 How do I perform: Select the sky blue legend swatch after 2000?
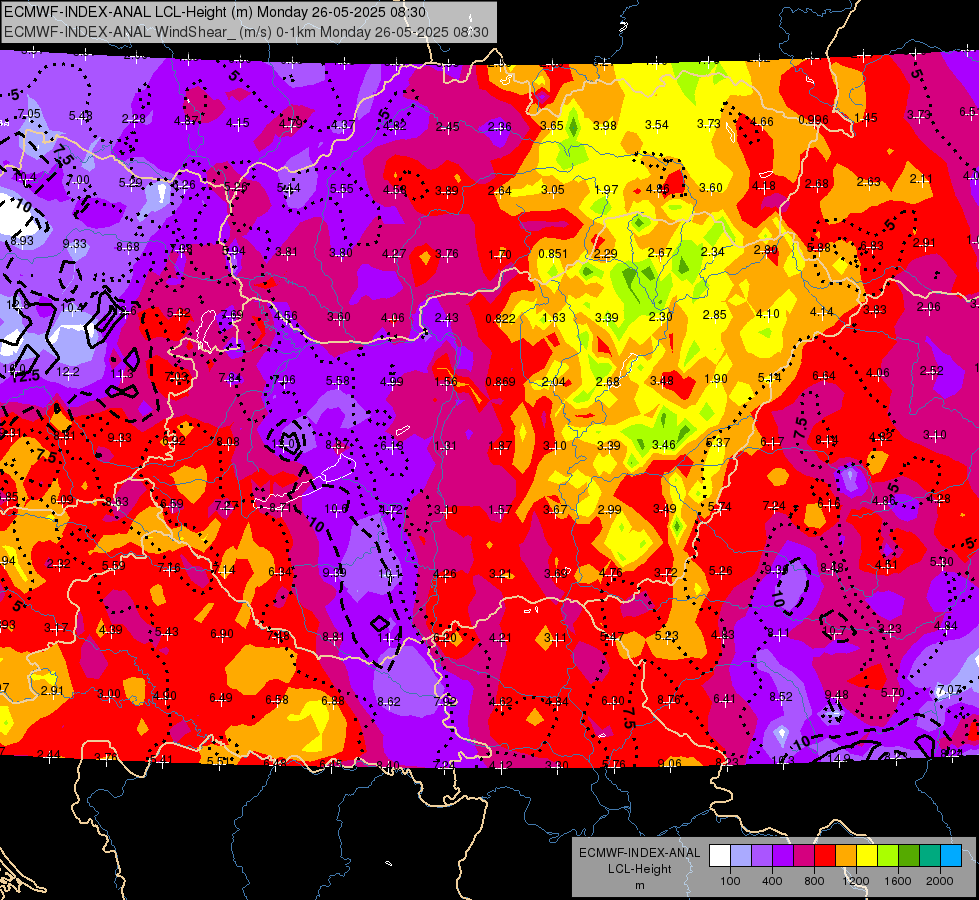pyautogui.click(x=952, y=856)
